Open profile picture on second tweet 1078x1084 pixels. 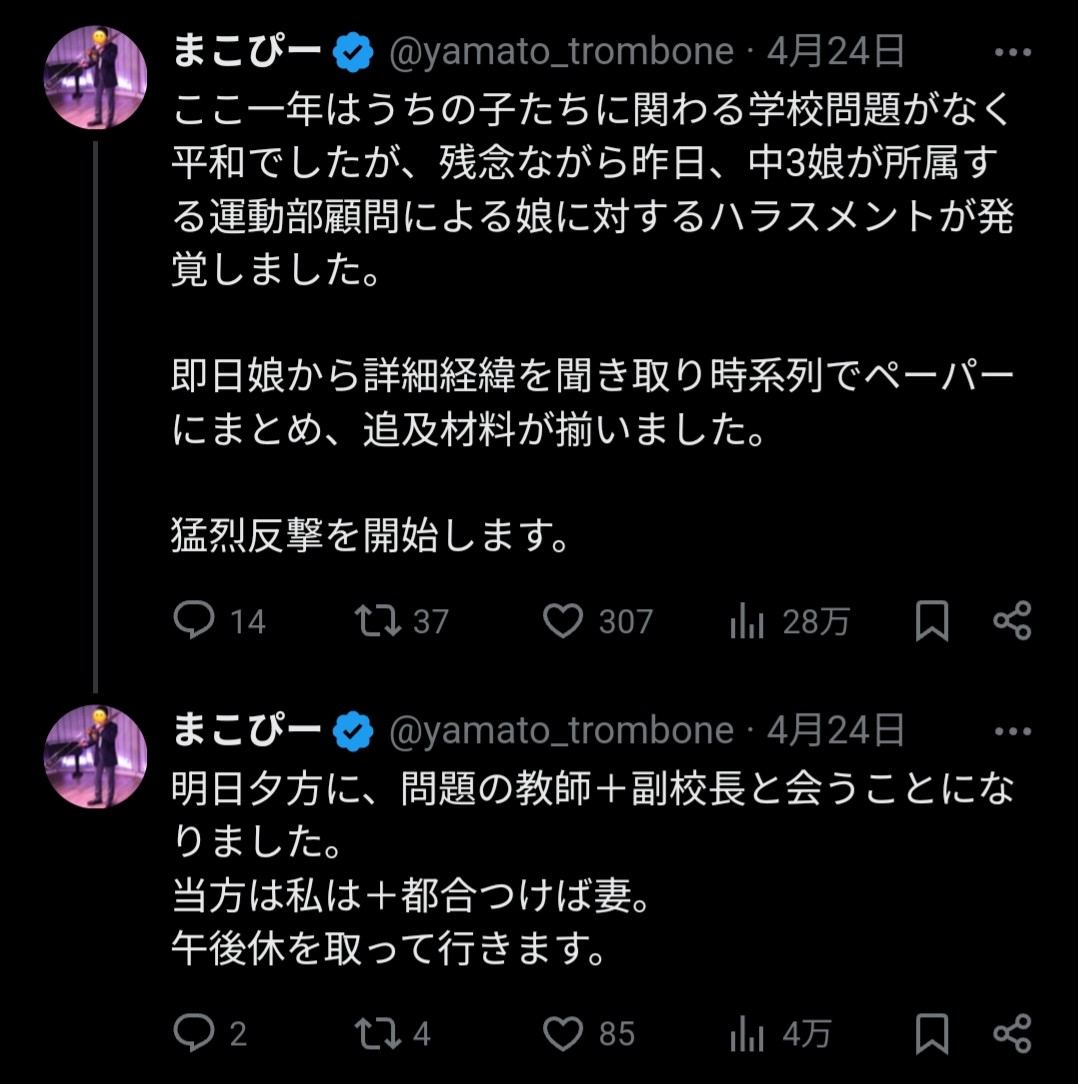(96, 757)
